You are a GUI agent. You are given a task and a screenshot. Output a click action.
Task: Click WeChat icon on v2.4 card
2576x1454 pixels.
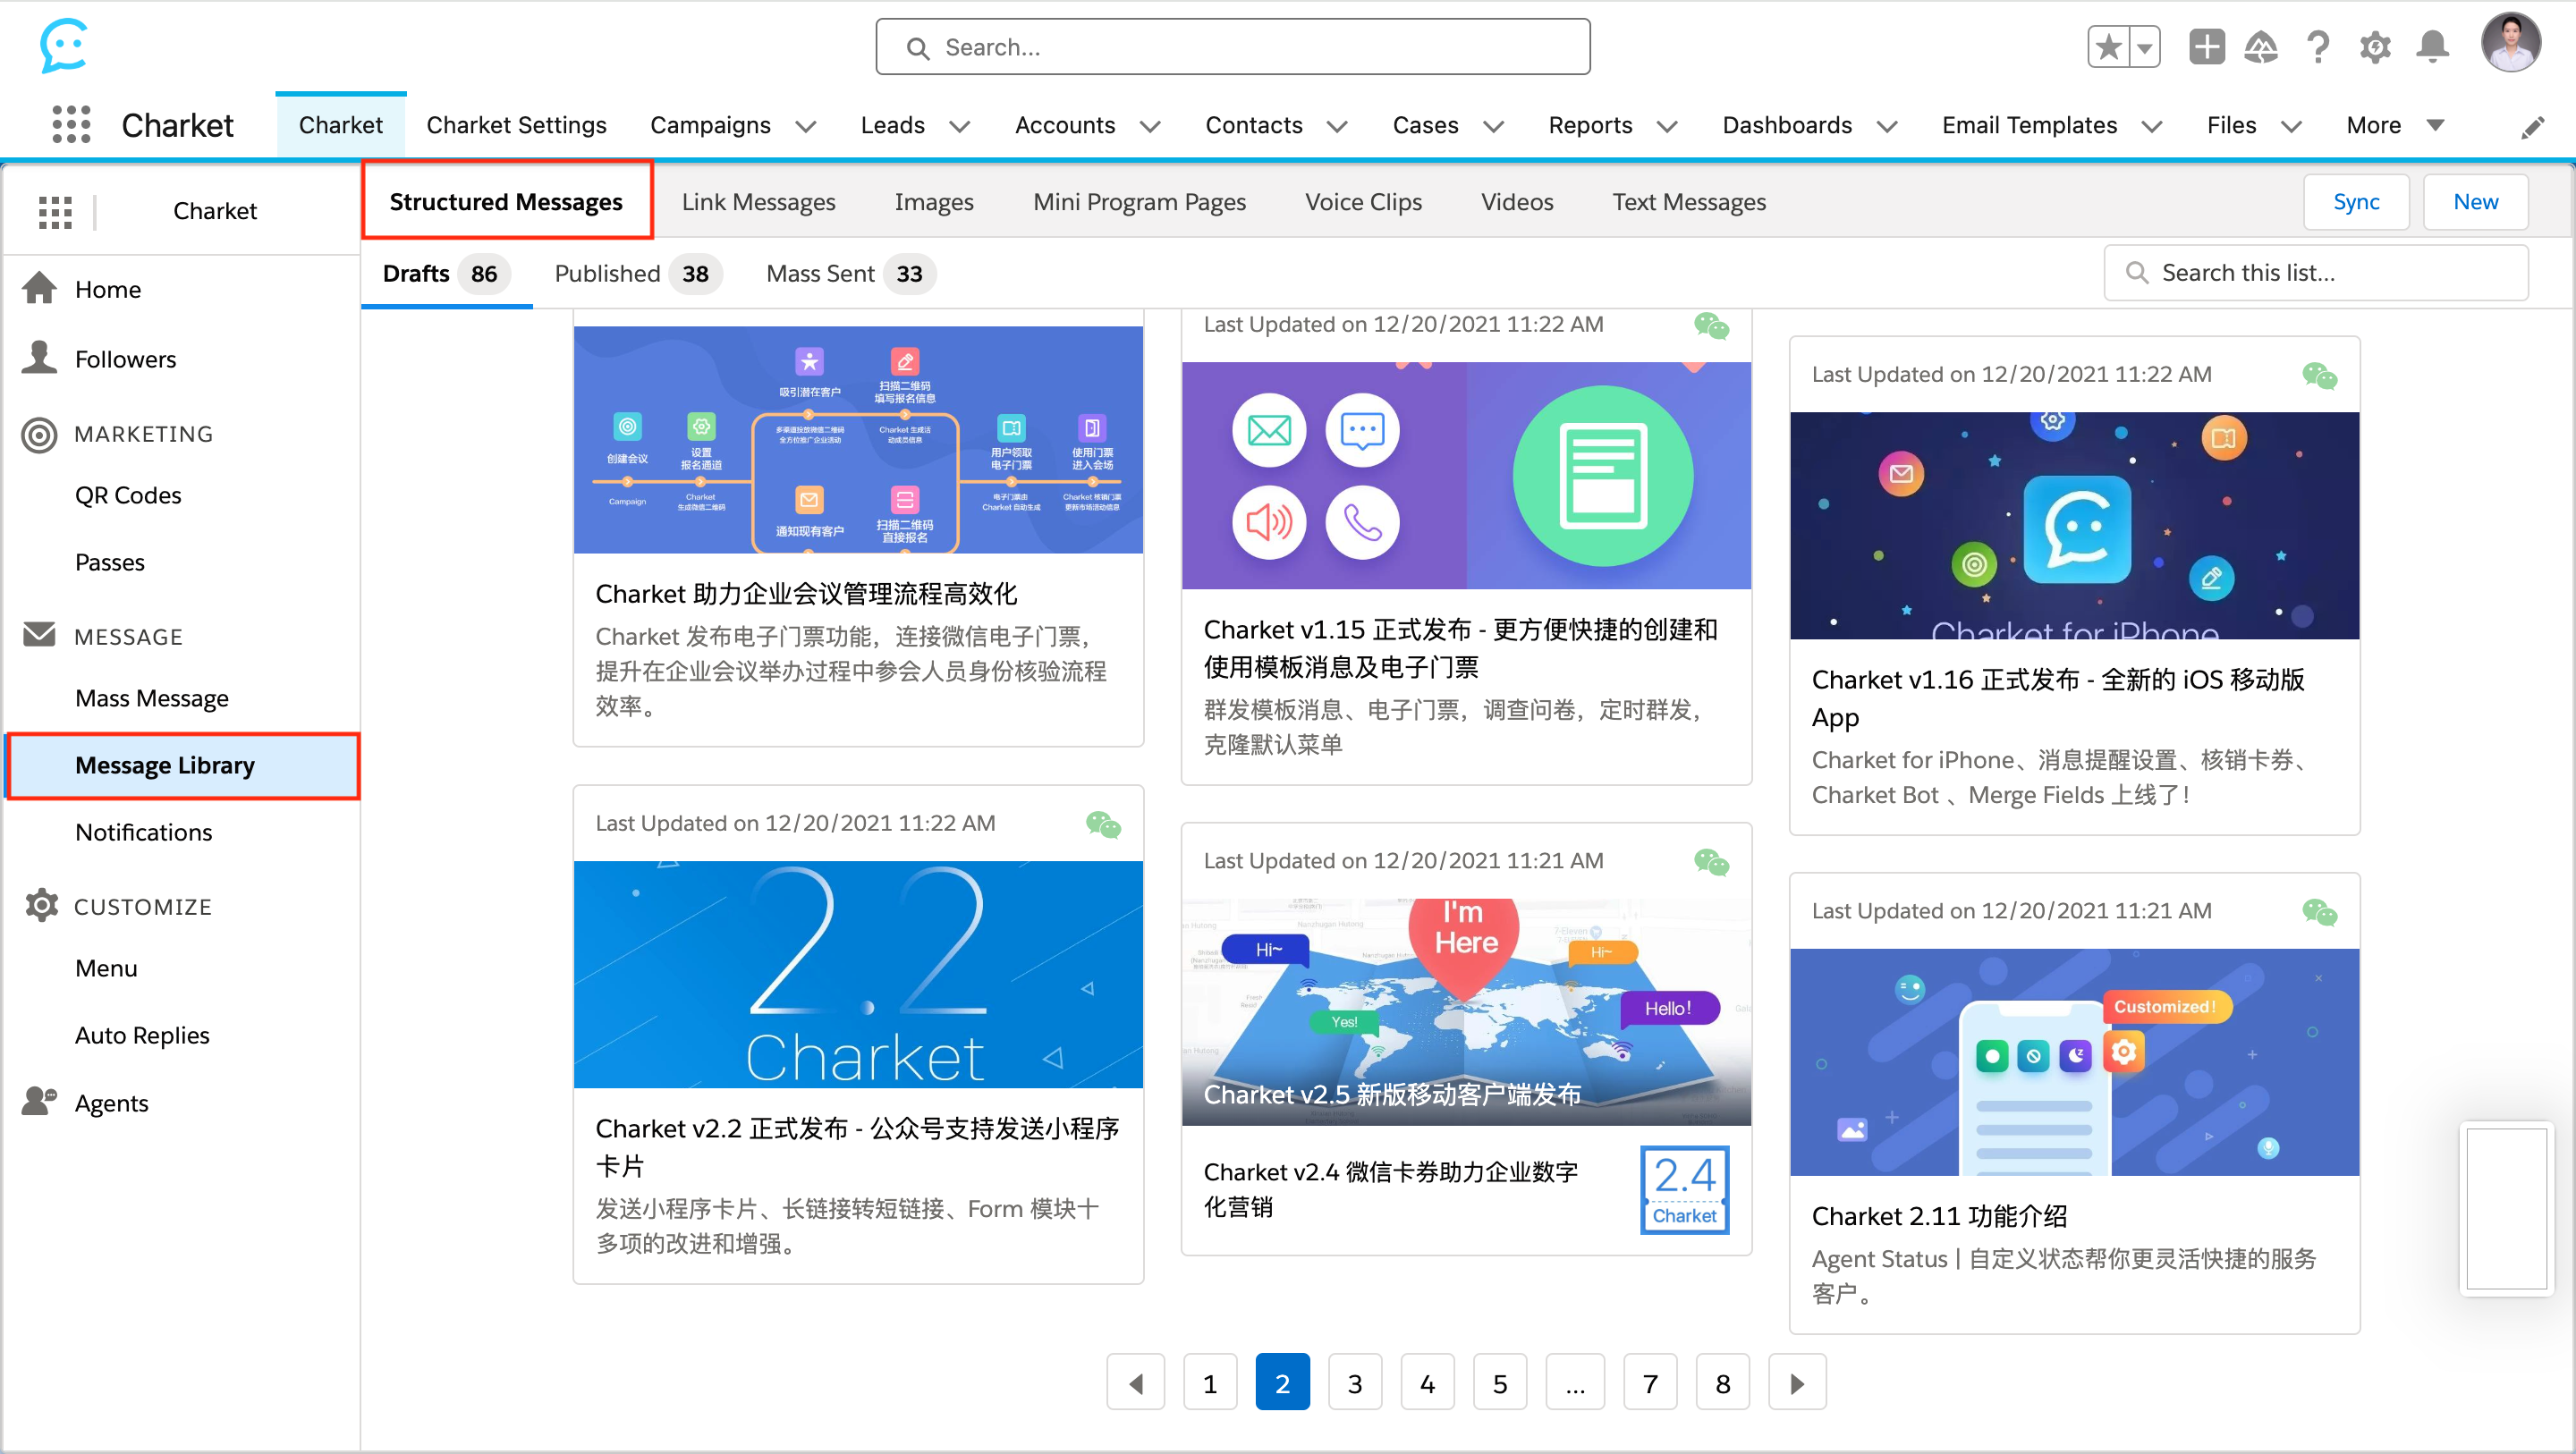coord(1711,862)
